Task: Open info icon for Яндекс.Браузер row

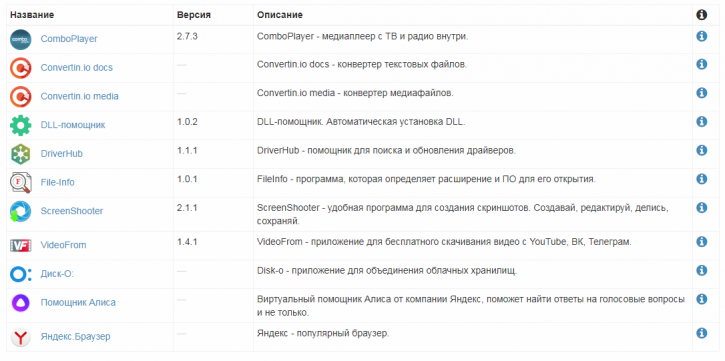Action: 701,333
